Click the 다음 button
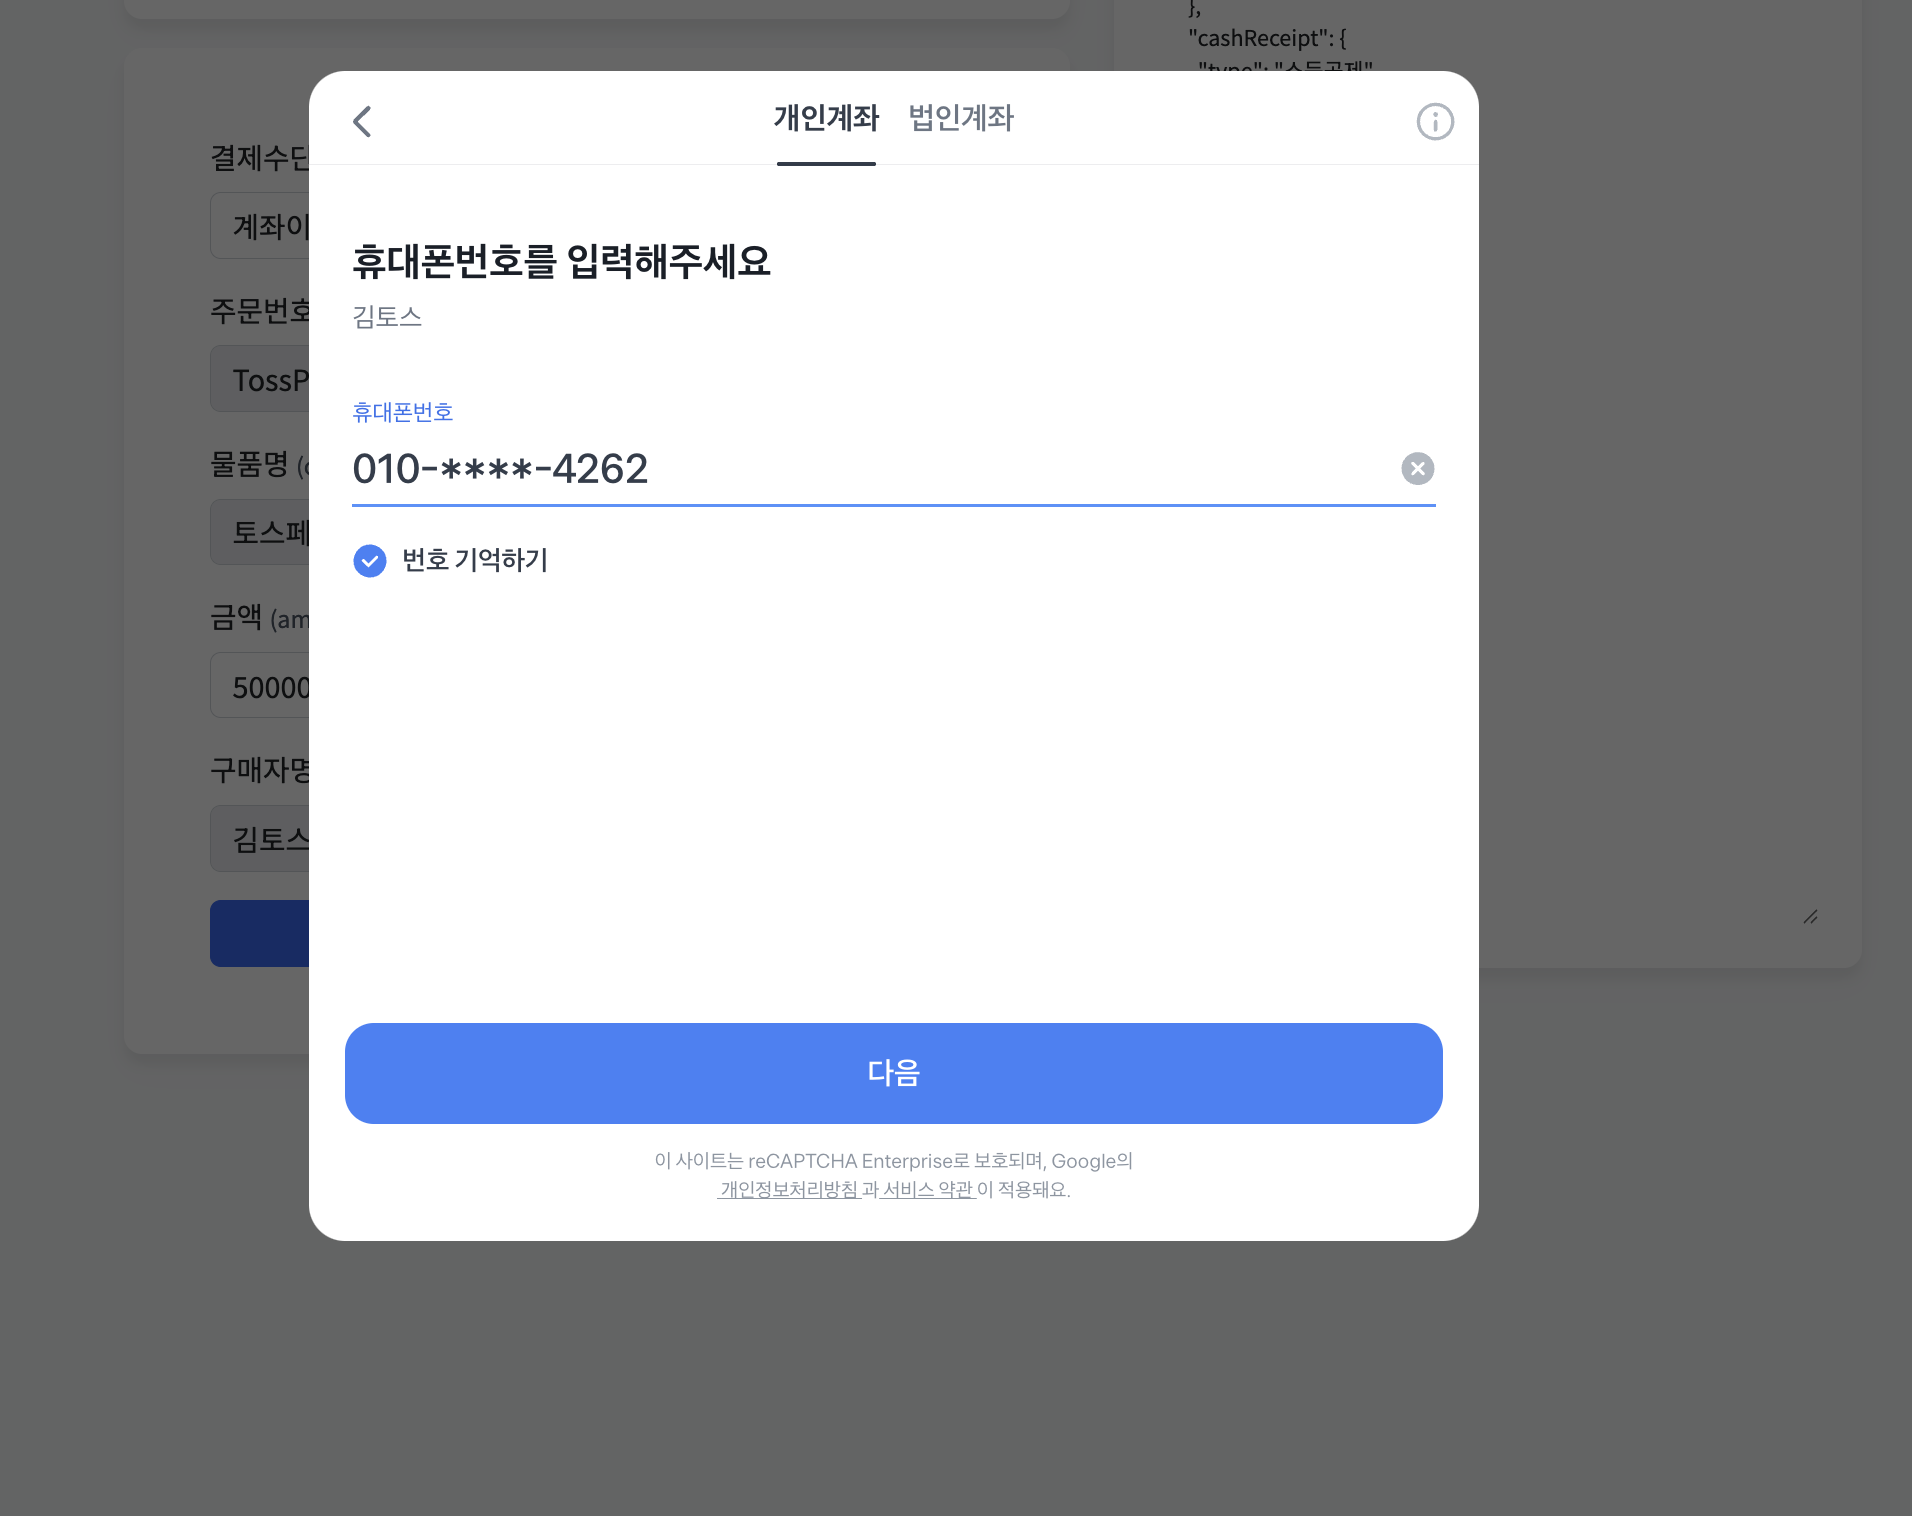Image resolution: width=1912 pixels, height=1516 pixels. [893, 1073]
